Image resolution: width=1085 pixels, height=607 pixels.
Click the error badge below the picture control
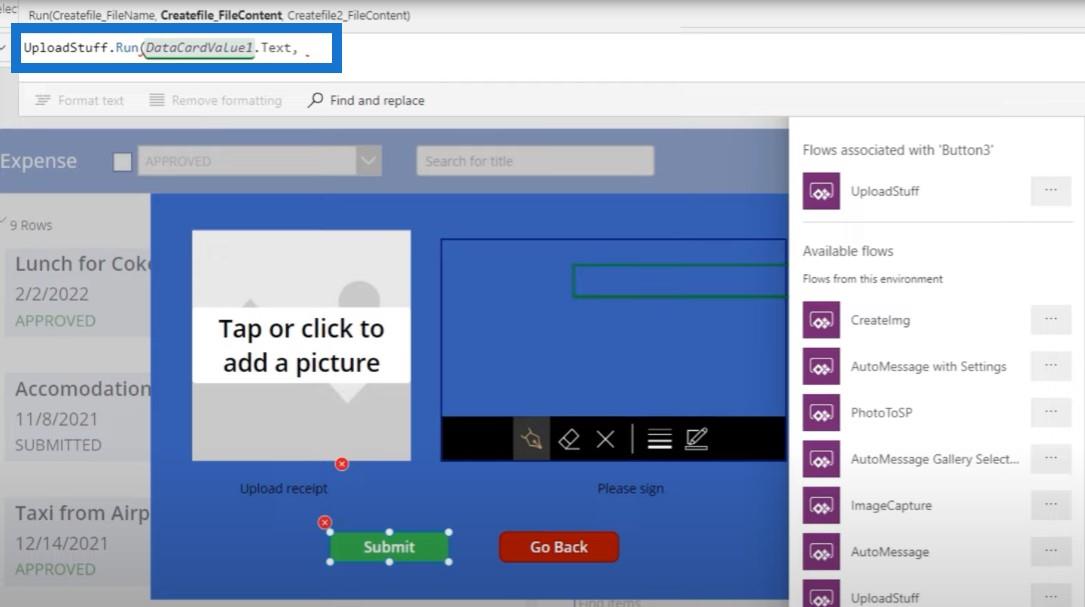coord(342,464)
